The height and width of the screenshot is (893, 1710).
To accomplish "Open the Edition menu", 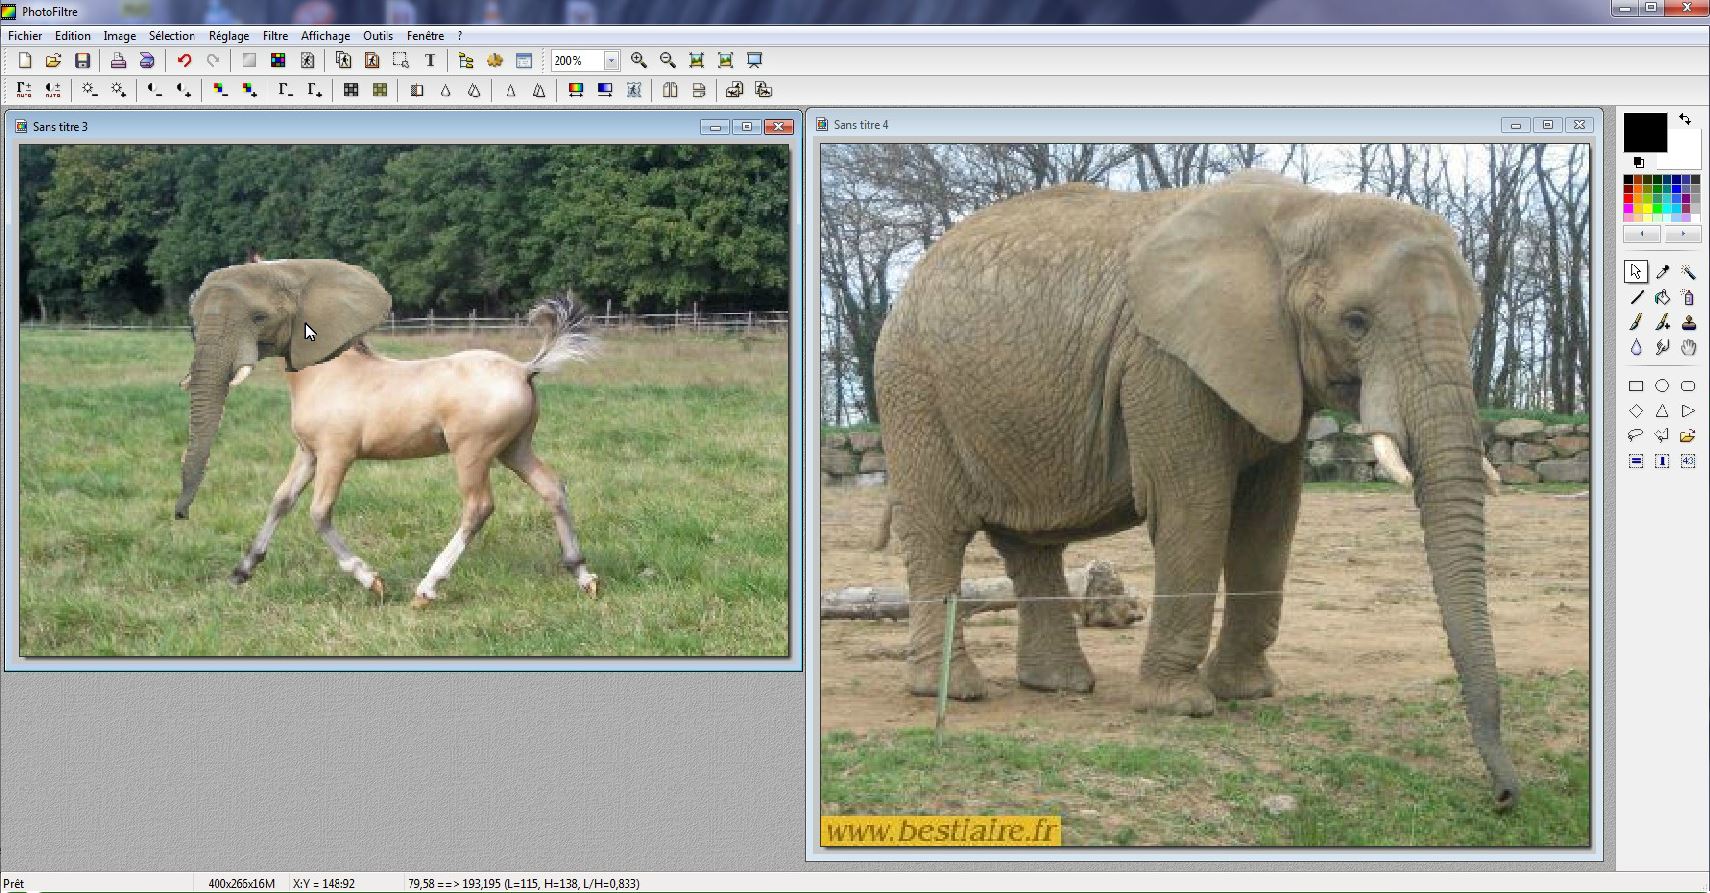I will (x=73, y=36).
